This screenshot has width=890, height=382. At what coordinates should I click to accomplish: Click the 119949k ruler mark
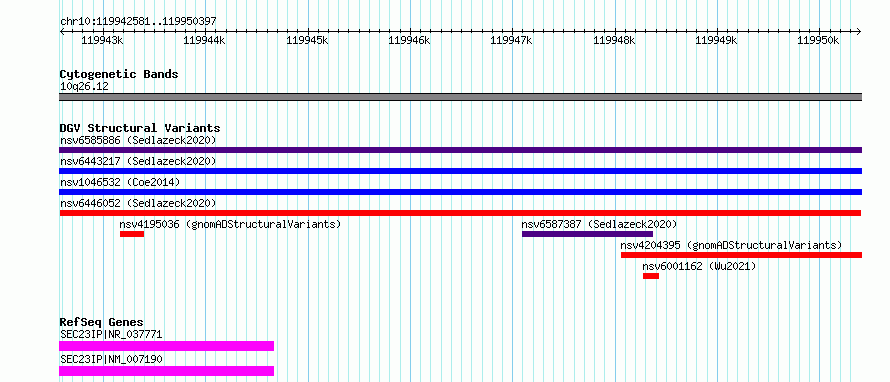tap(716, 40)
